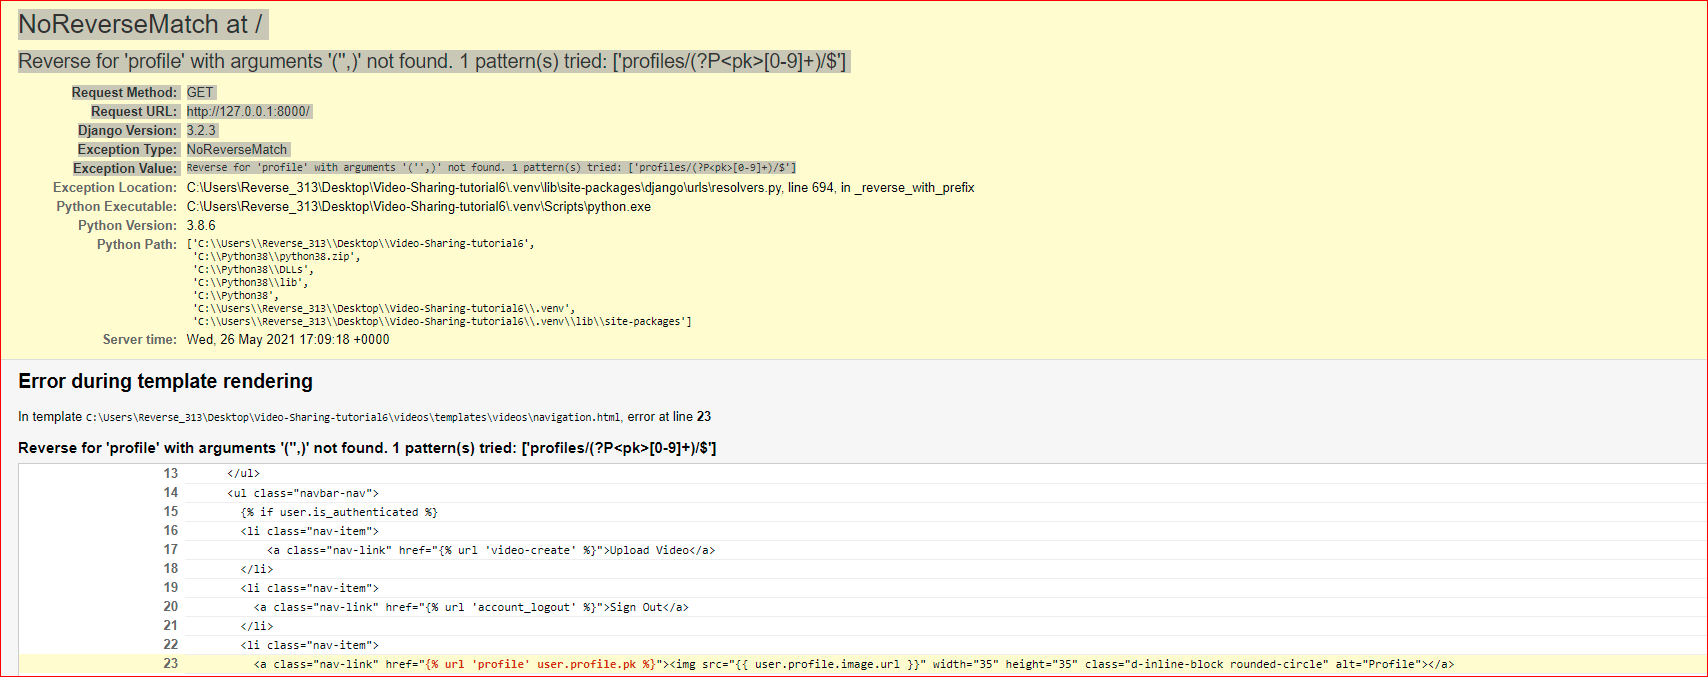
Task: Click Python Path entry ending in site-packages
Action: (442, 322)
